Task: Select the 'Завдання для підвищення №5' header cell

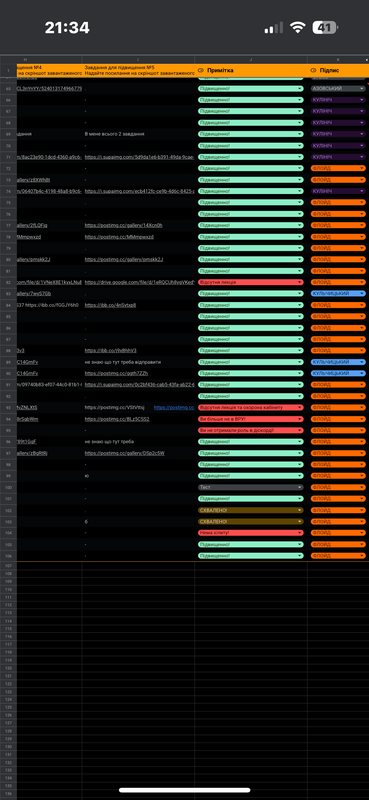Action: pyautogui.click(x=138, y=70)
